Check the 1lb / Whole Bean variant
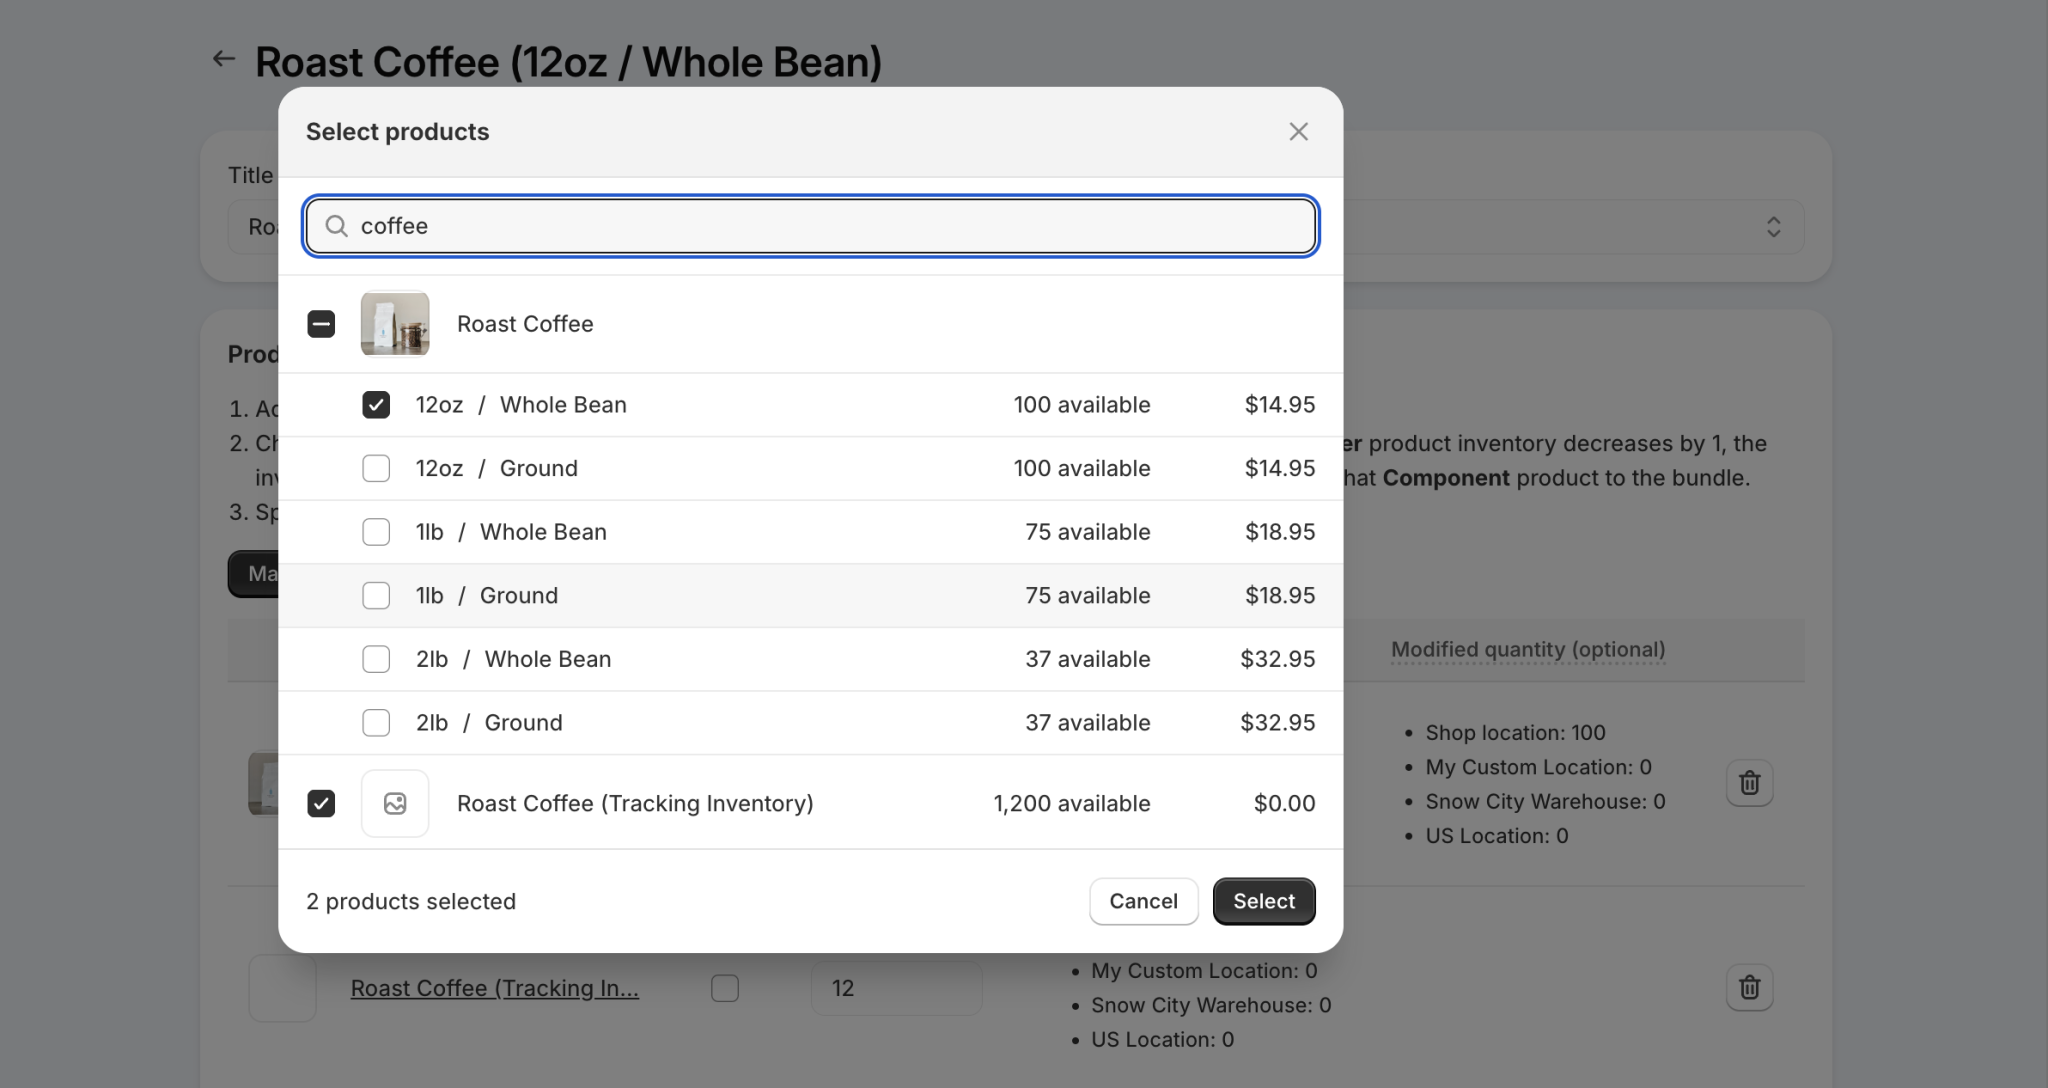The image size is (2048, 1088). click(376, 531)
